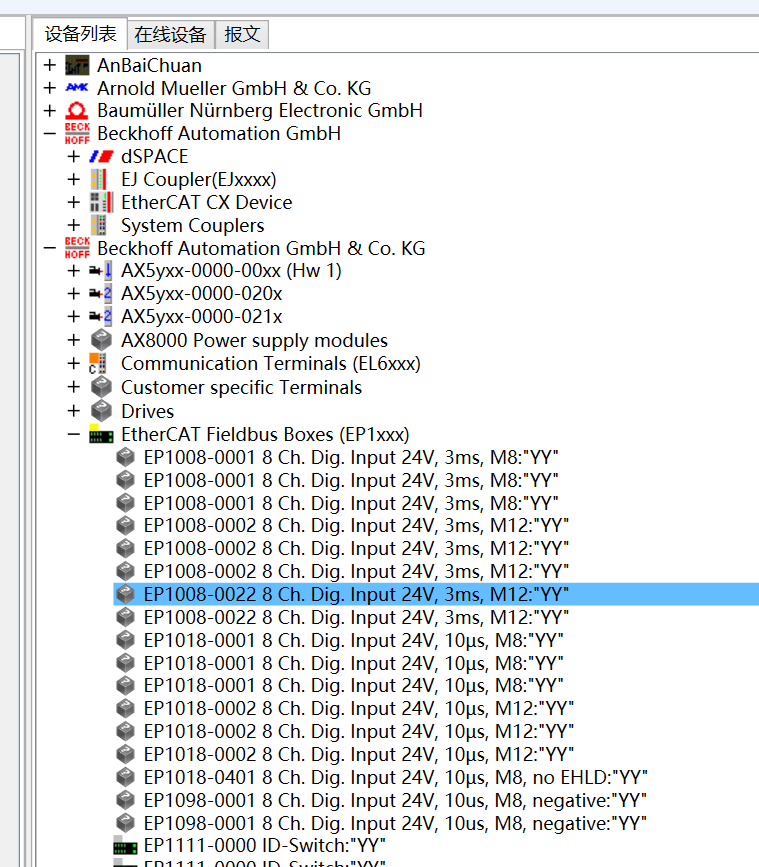Select the AX5yxx-0000-020x label

pyautogui.click(x=202, y=294)
